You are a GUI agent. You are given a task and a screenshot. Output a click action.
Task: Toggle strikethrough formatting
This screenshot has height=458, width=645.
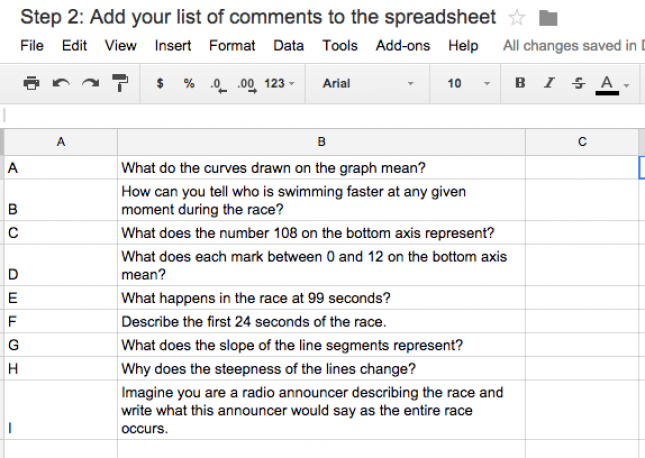coord(578,84)
